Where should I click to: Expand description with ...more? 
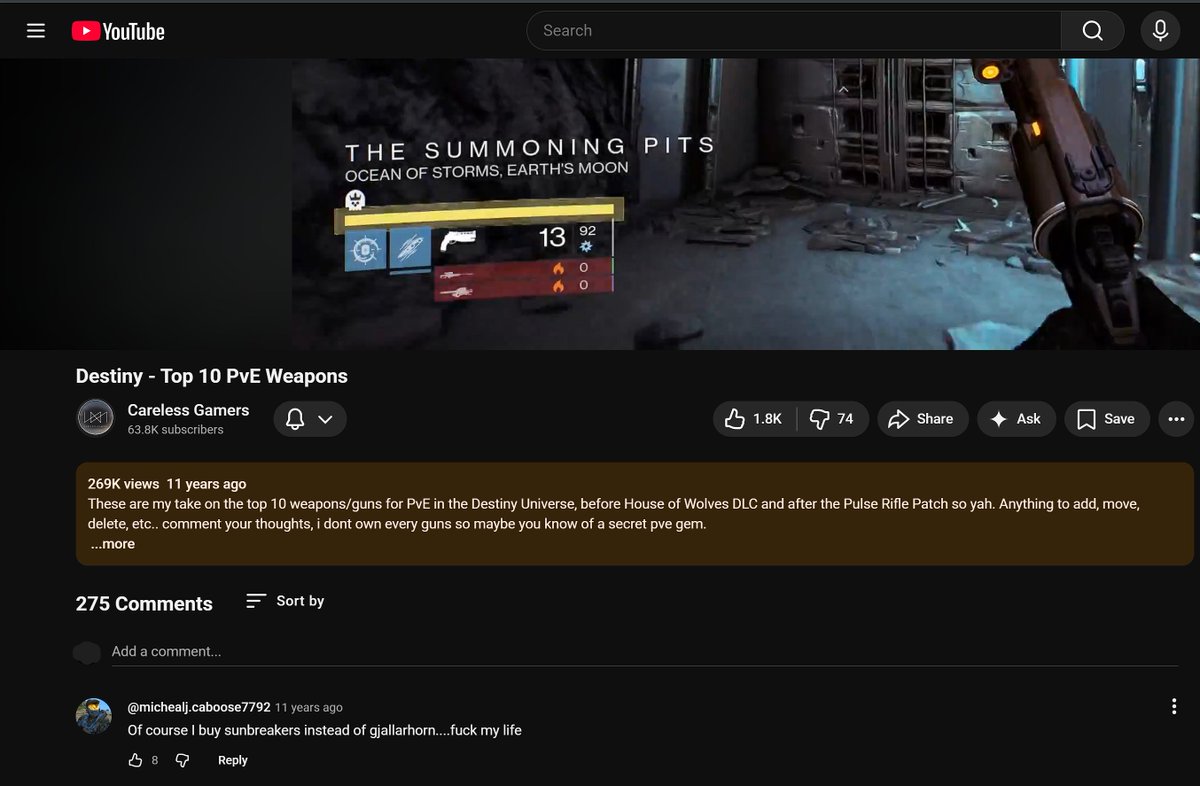point(112,544)
